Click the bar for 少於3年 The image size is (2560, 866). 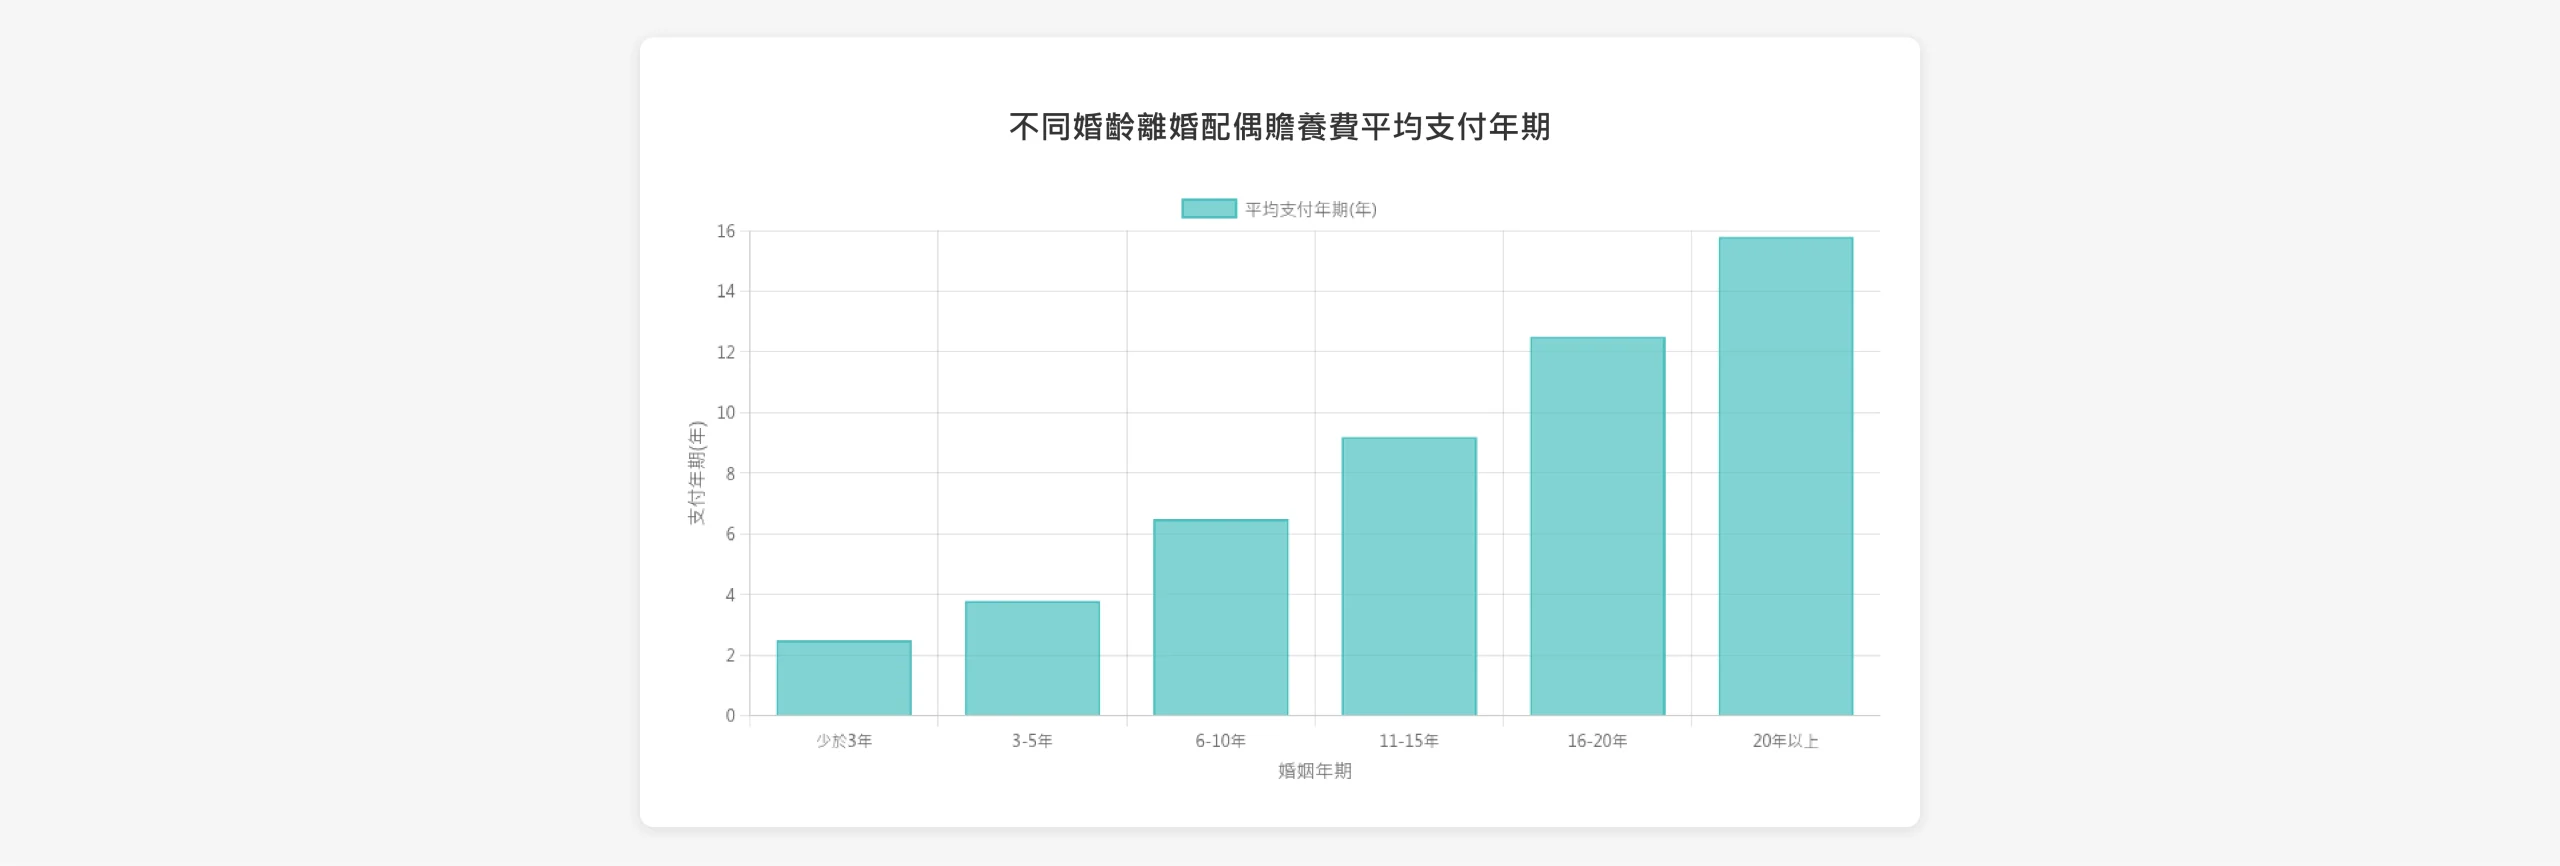843,678
